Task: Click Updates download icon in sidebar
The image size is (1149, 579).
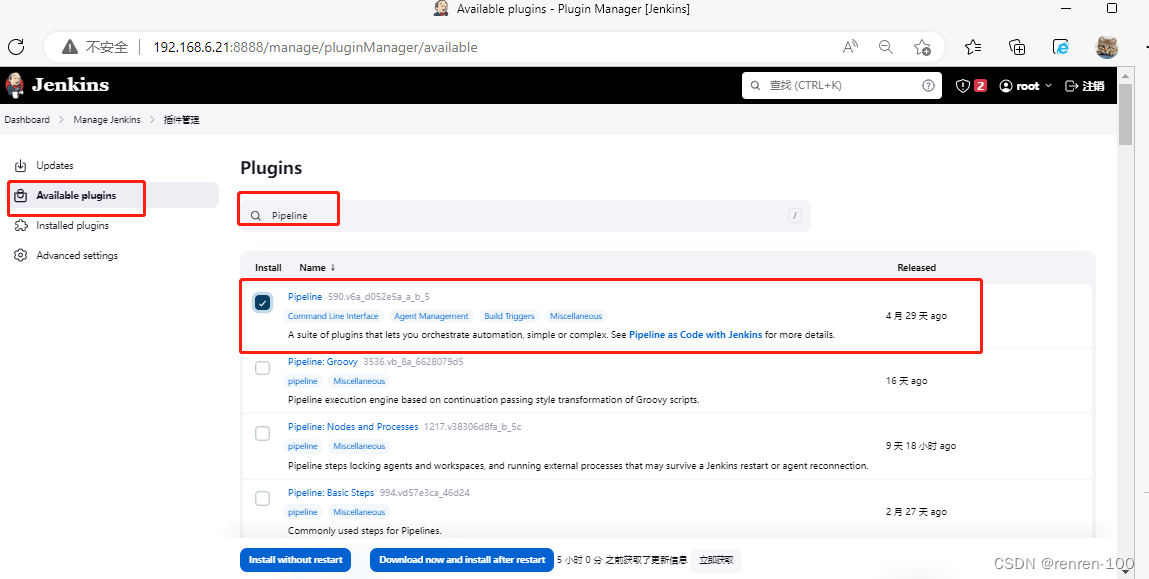Action: coord(21,166)
